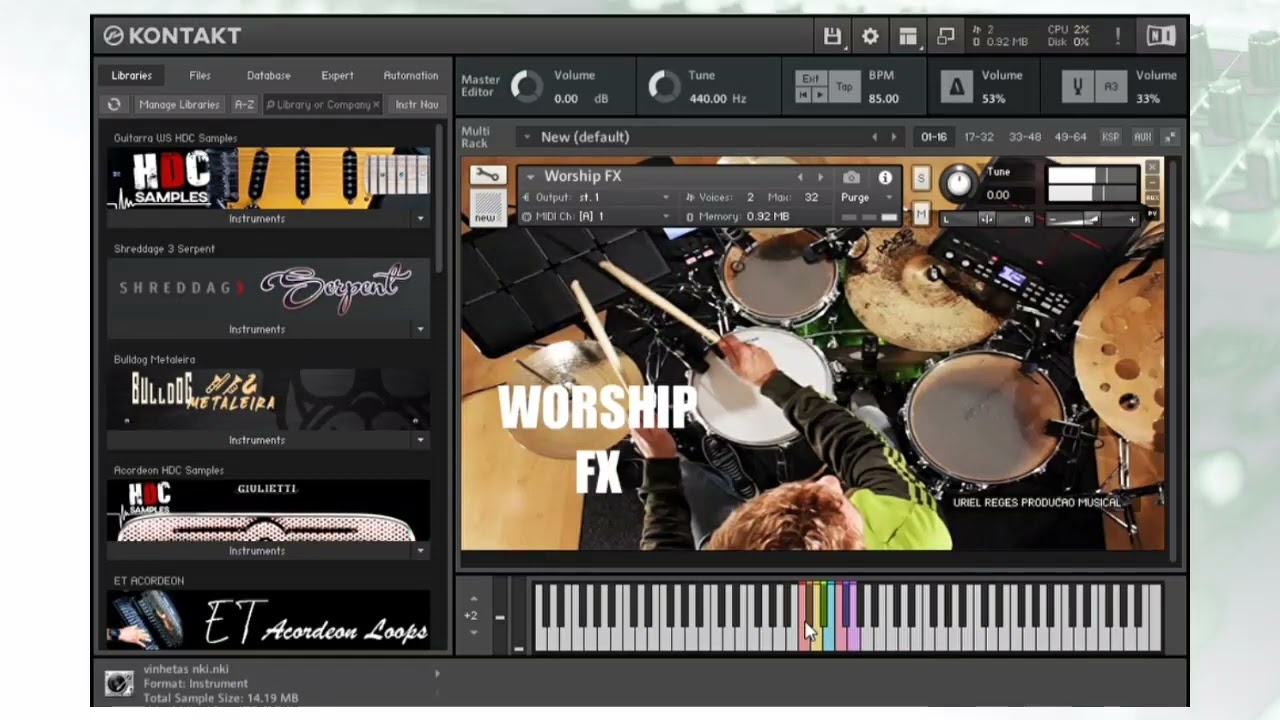Click the panic exclamation mark icon

point(1117,36)
